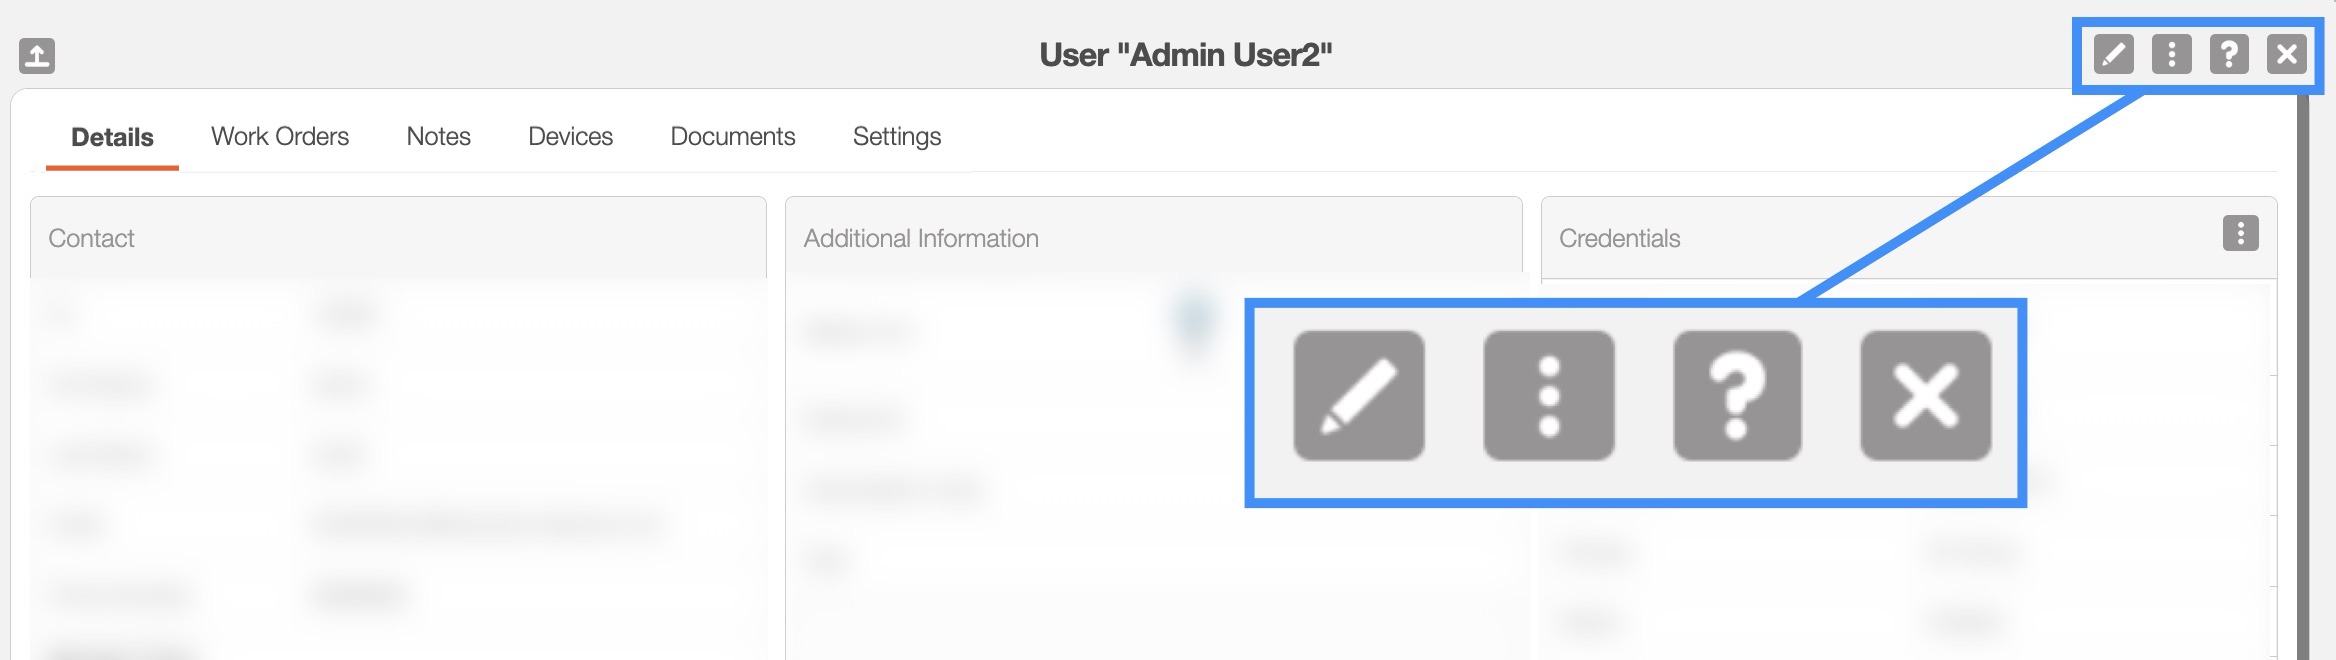Close the user dialog with small X icon

coord(2287,54)
